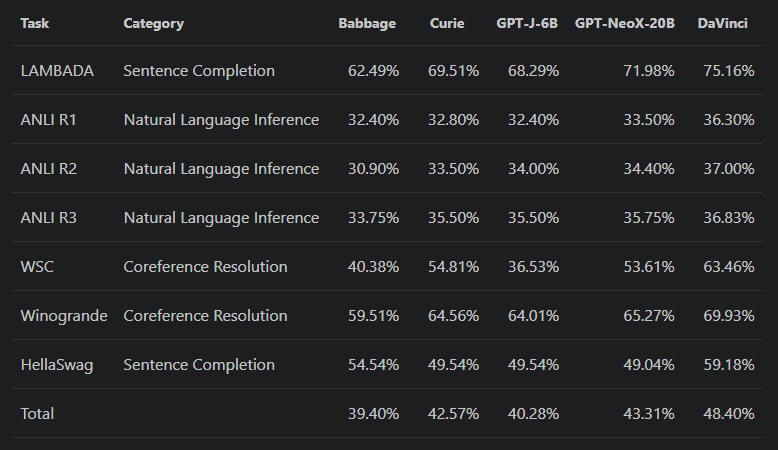Select the WSC task cell
Viewport: 778px width, 450px height.
[x=36, y=267]
